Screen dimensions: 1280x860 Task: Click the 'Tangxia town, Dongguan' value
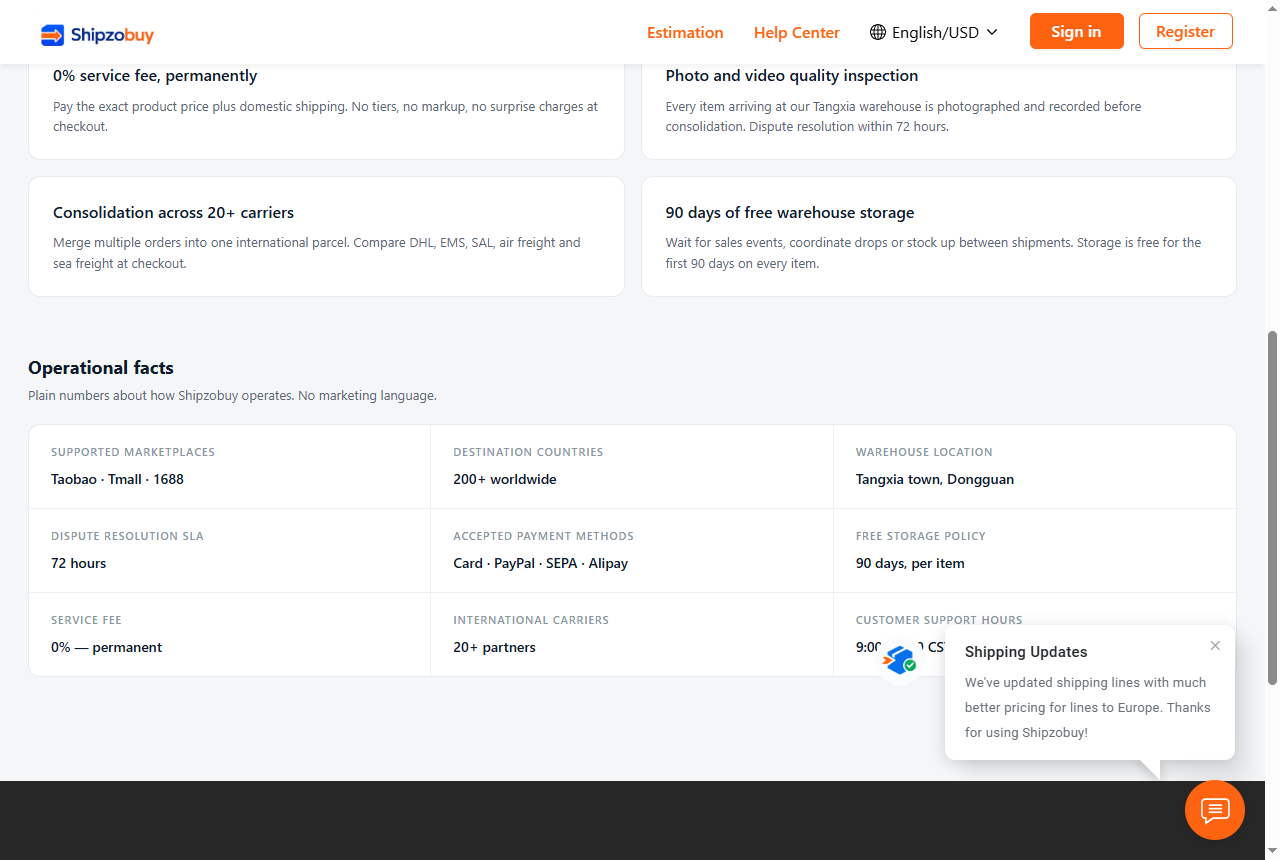point(935,479)
